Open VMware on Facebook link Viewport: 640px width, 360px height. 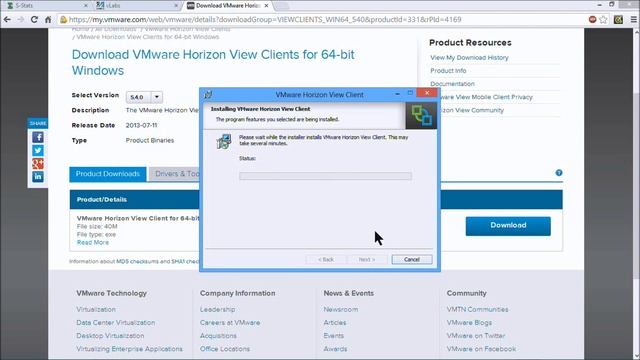coord(481,349)
